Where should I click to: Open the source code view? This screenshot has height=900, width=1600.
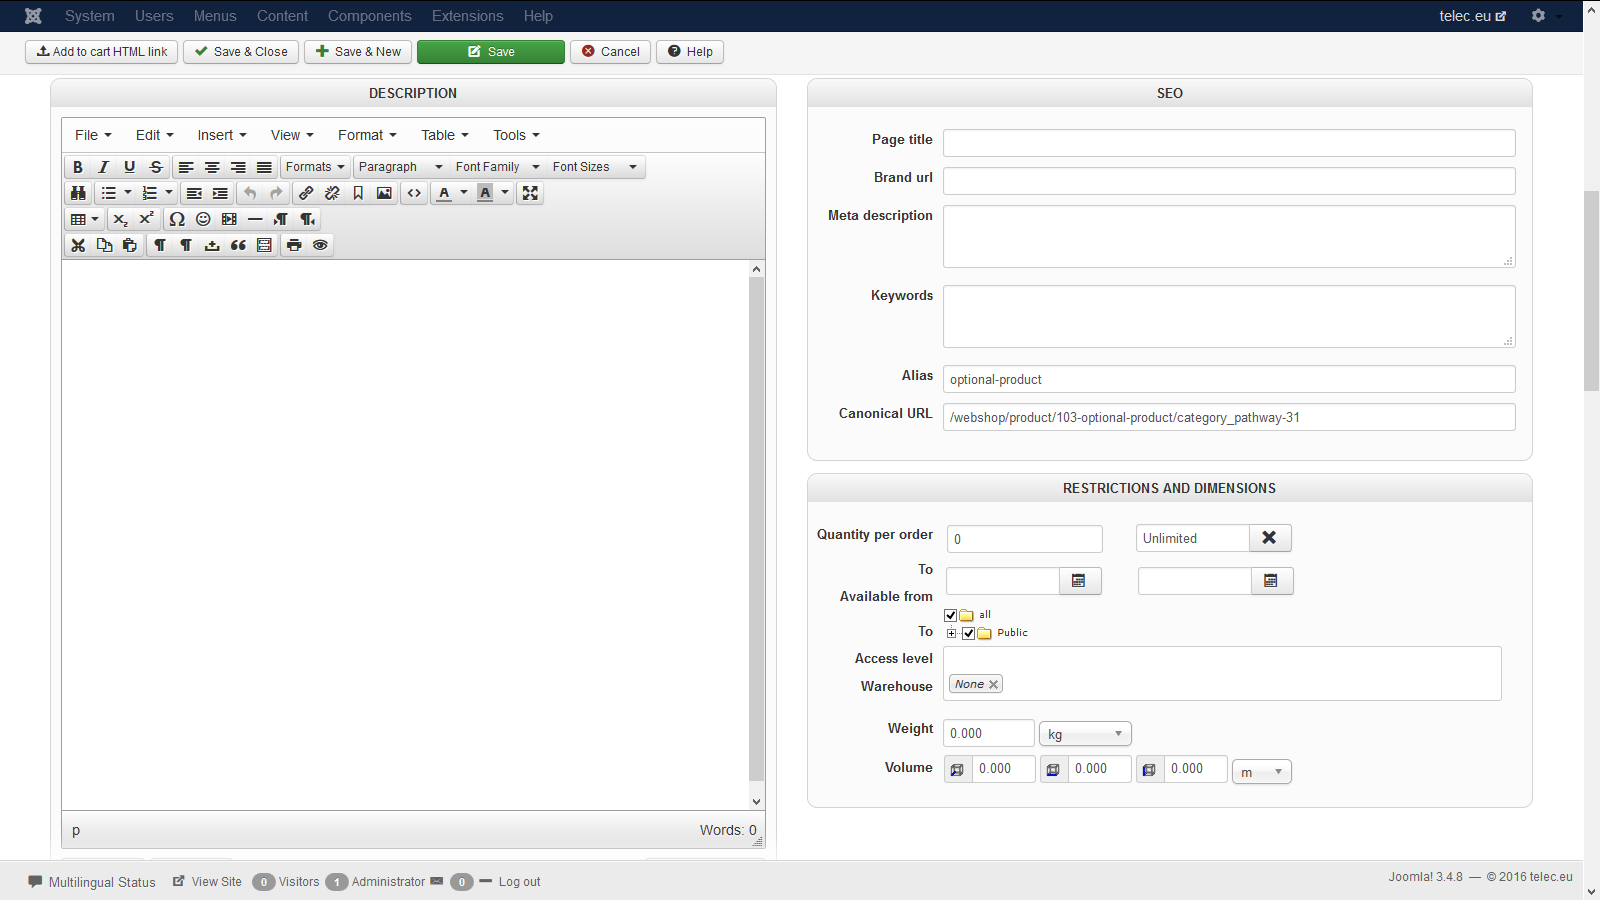[x=414, y=193]
